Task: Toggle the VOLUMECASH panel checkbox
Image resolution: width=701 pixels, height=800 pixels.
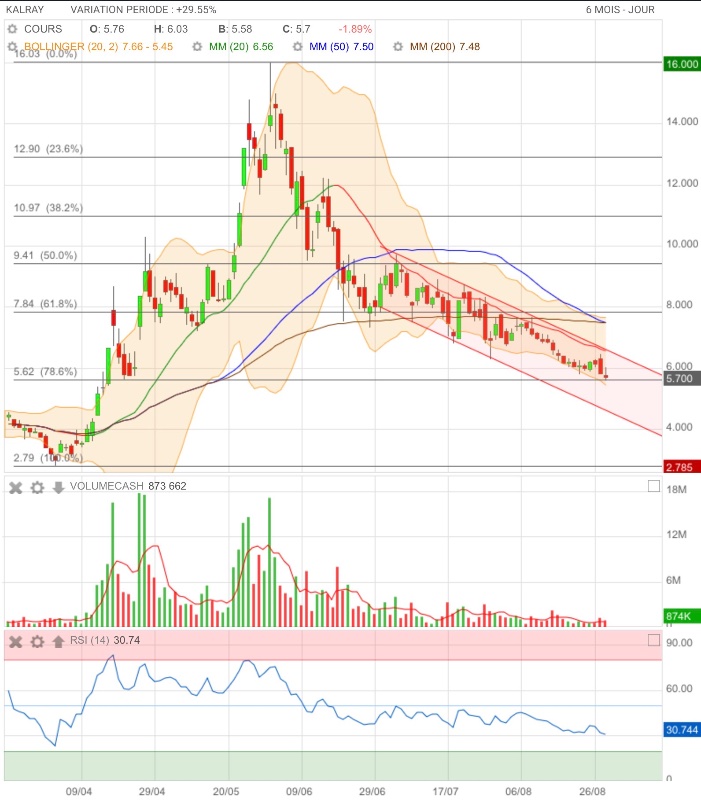Action: (x=654, y=486)
